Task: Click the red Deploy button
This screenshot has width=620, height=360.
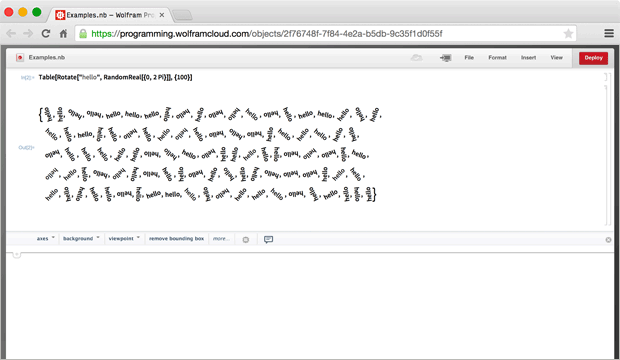Action: [x=594, y=58]
